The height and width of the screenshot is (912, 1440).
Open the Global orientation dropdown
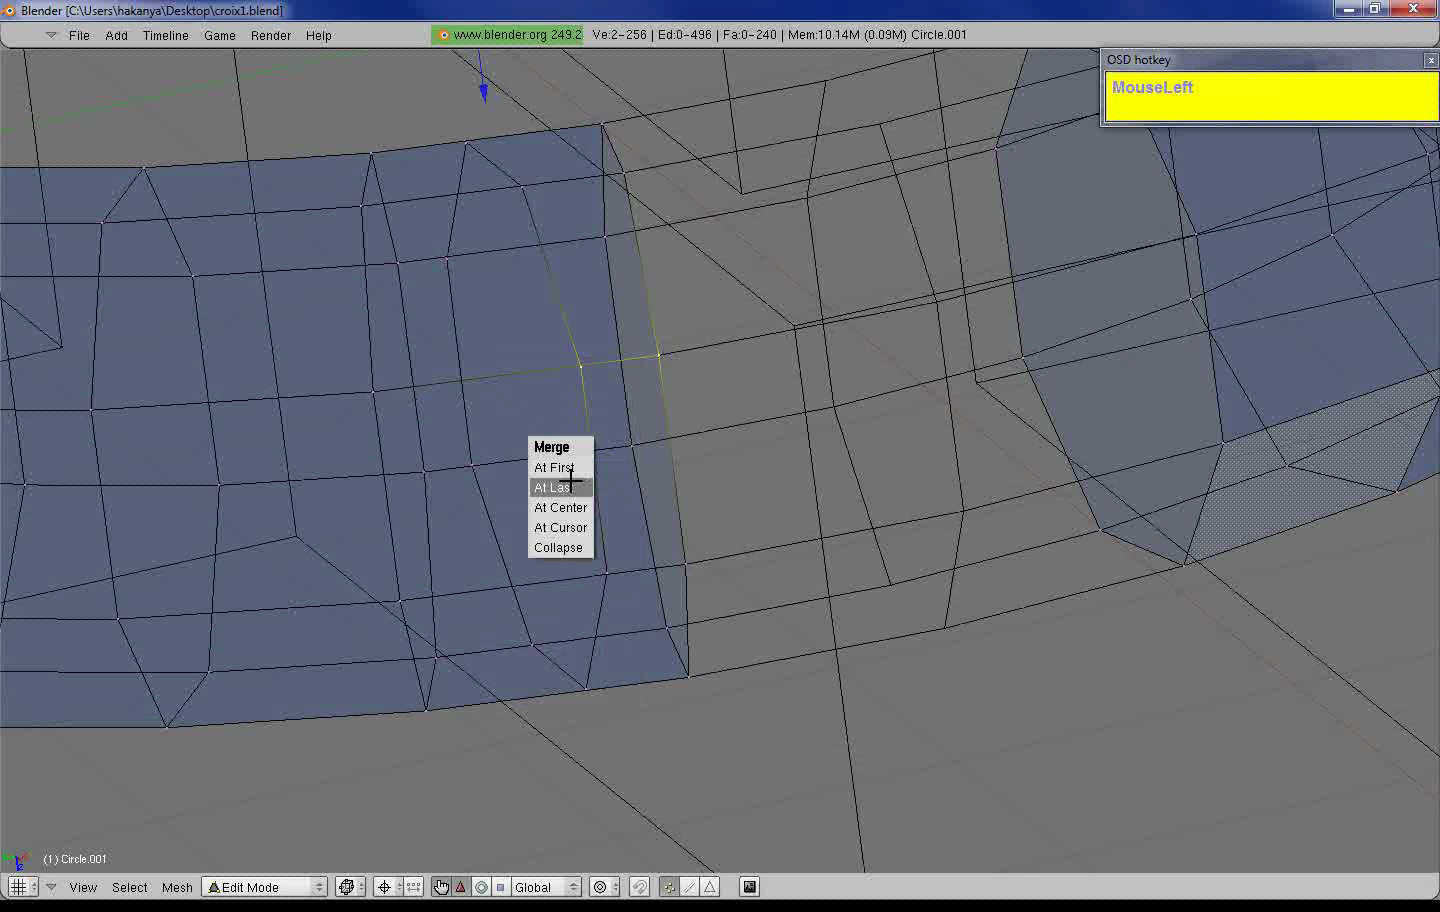tap(546, 887)
